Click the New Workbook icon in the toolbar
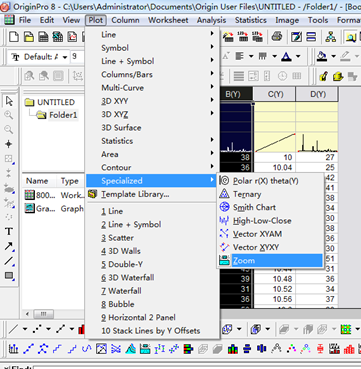This screenshot has width=361, height=369. (x=43, y=37)
